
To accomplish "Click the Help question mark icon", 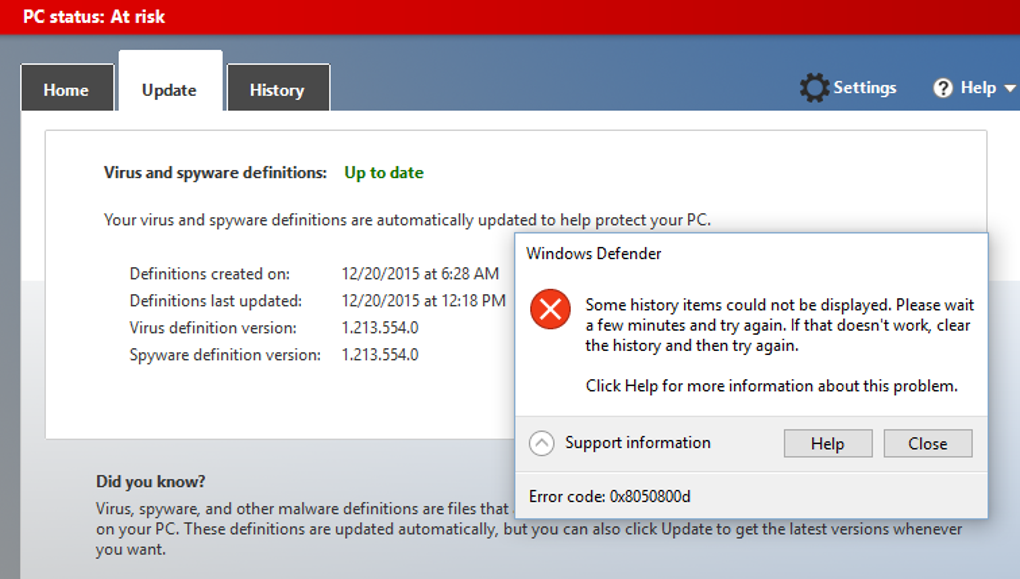I will coord(943,88).
